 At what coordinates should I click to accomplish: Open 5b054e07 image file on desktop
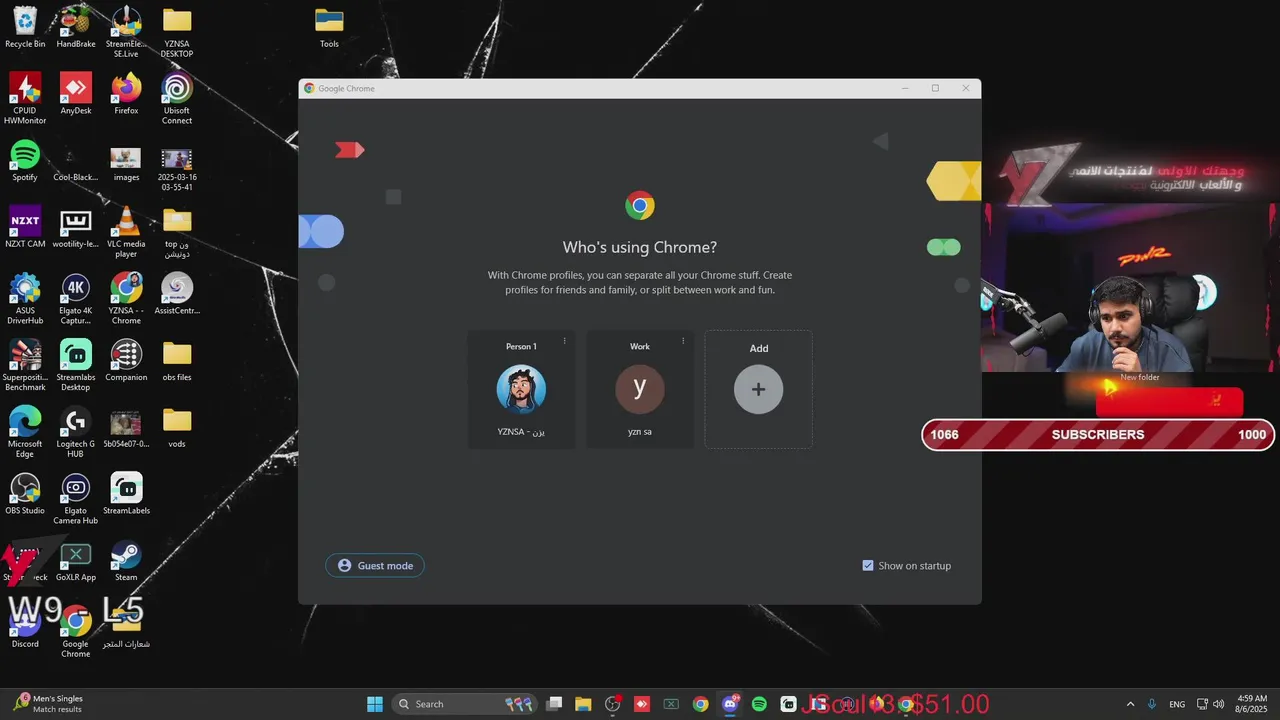(126, 427)
